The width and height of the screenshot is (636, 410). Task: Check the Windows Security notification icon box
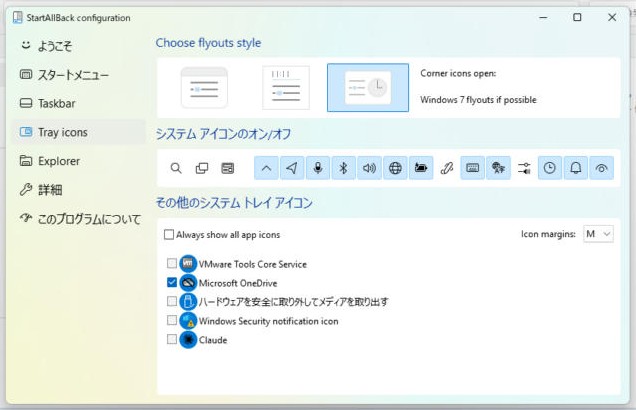(x=172, y=320)
